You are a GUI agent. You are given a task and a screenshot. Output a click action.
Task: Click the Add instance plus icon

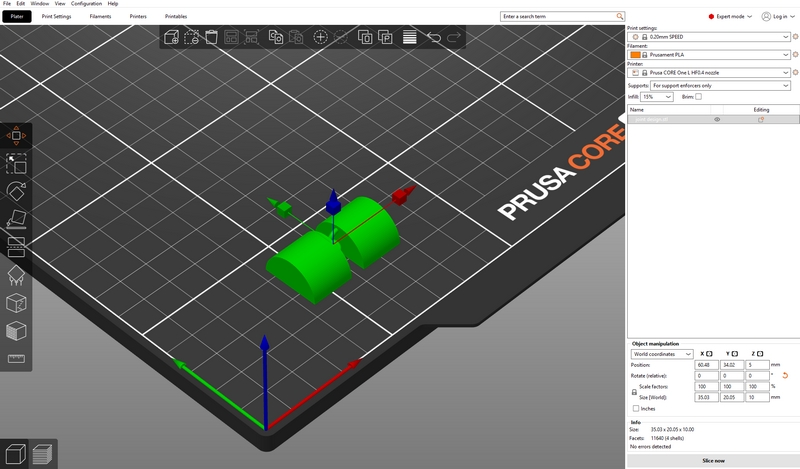tap(320, 37)
